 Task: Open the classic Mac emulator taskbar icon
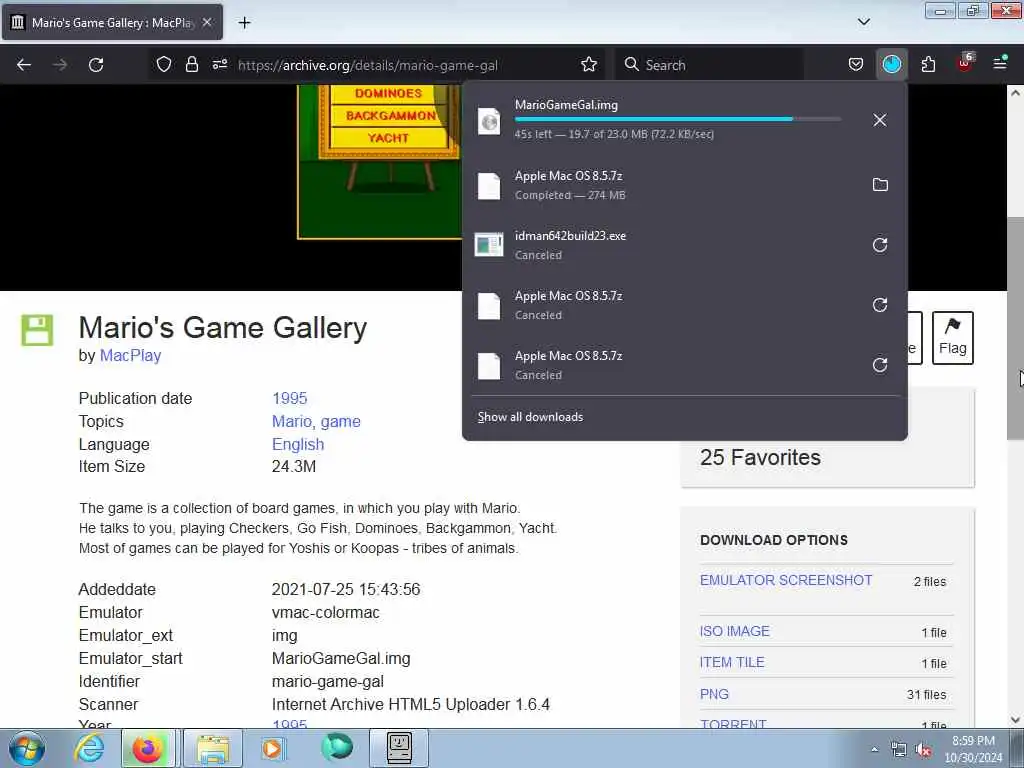pyautogui.click(x=399, y=748)
